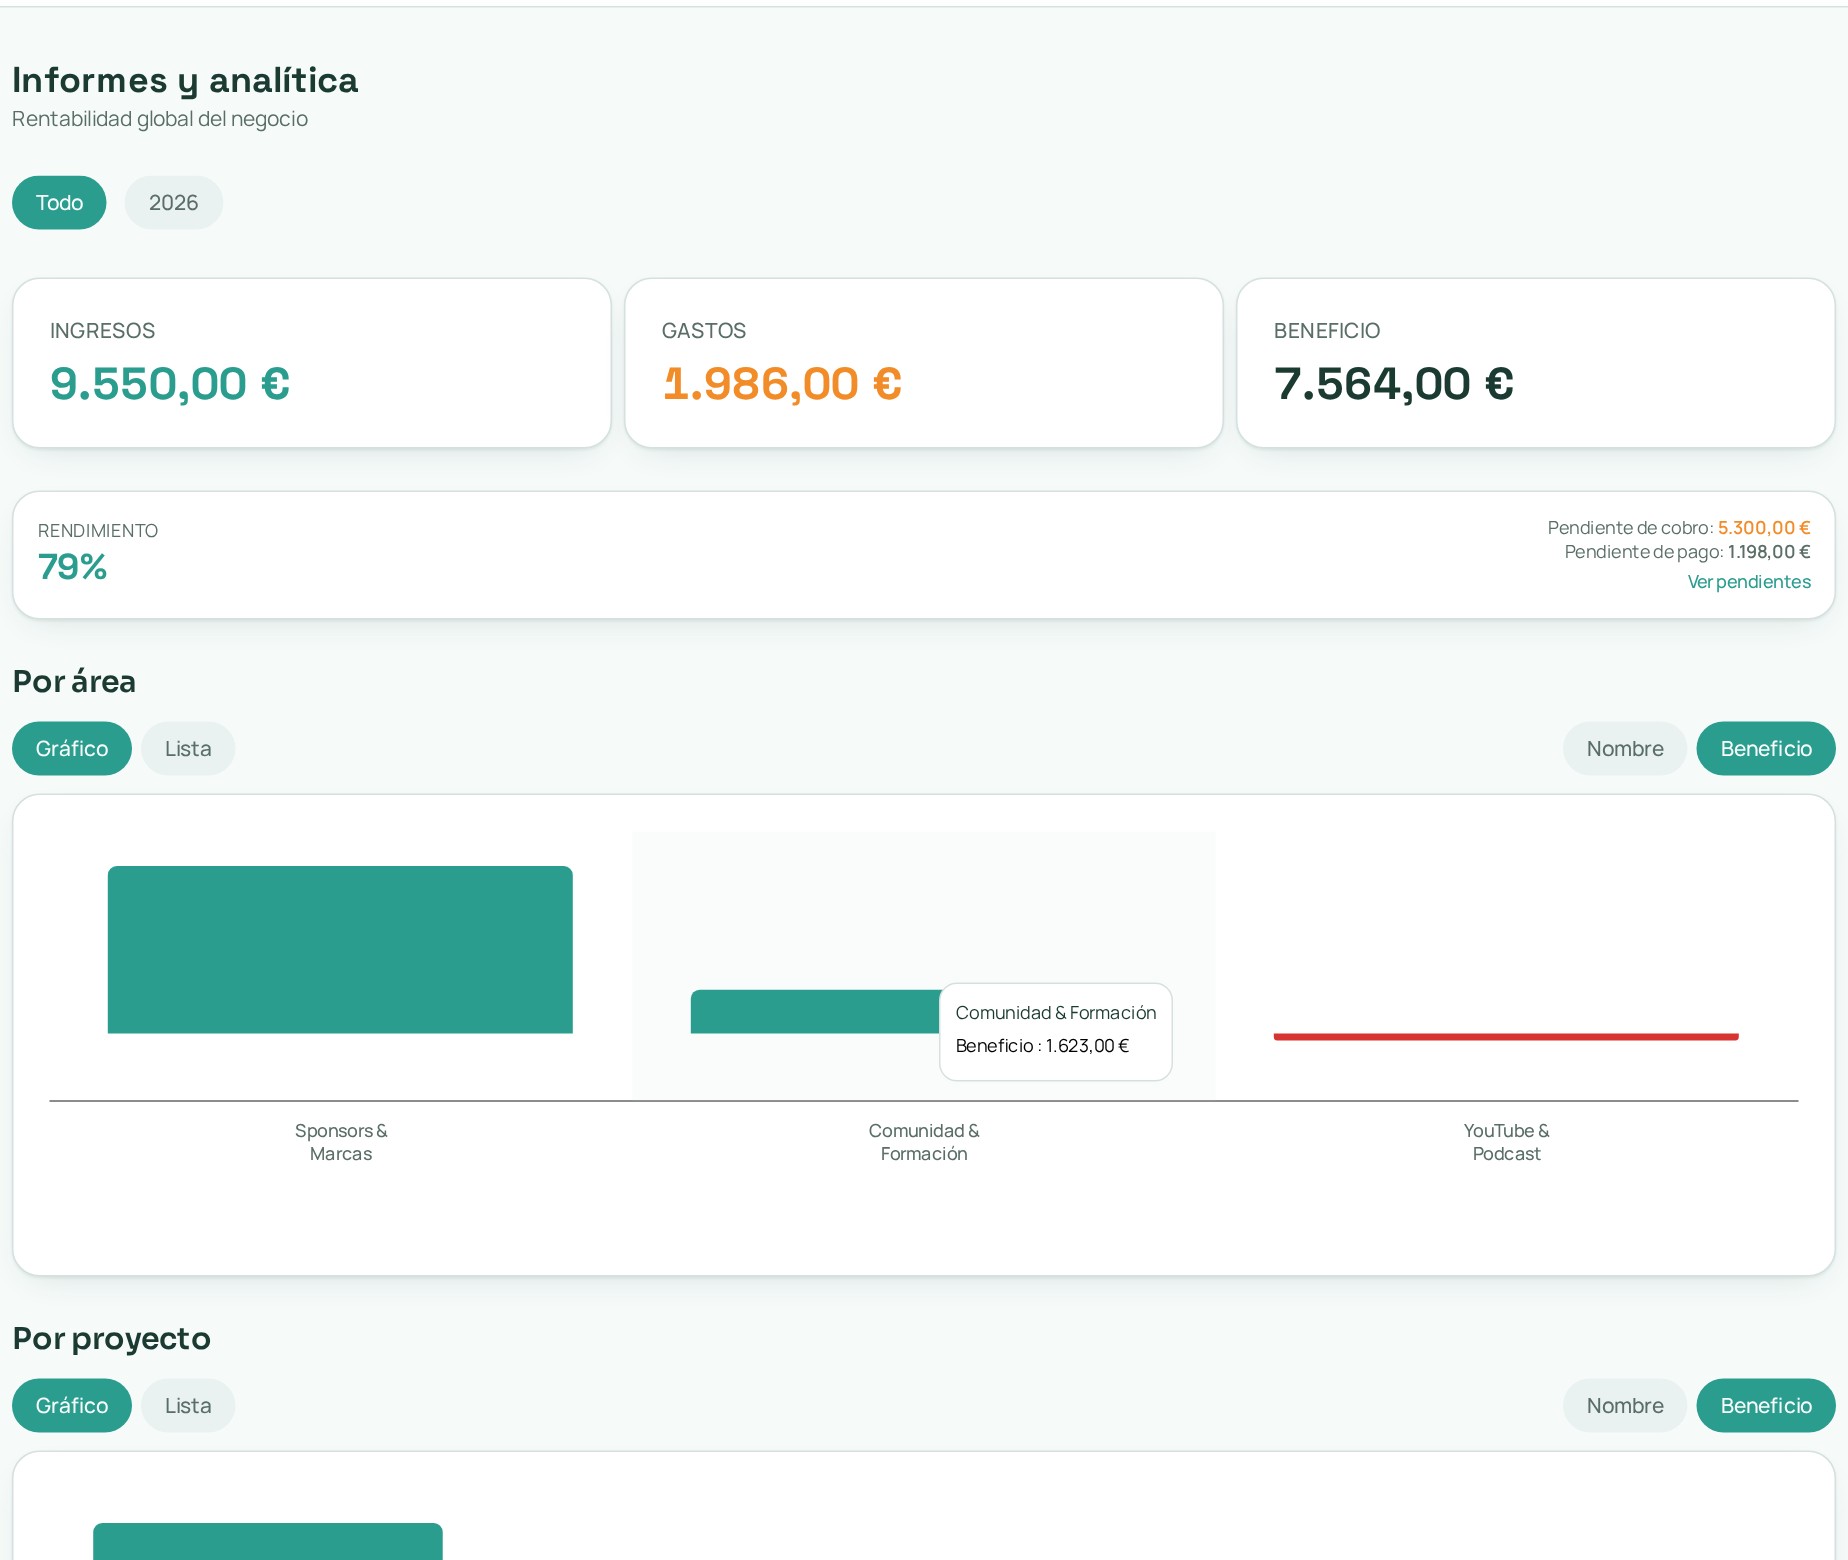Click the Comunidad & Formación bar

[815, 1012]
